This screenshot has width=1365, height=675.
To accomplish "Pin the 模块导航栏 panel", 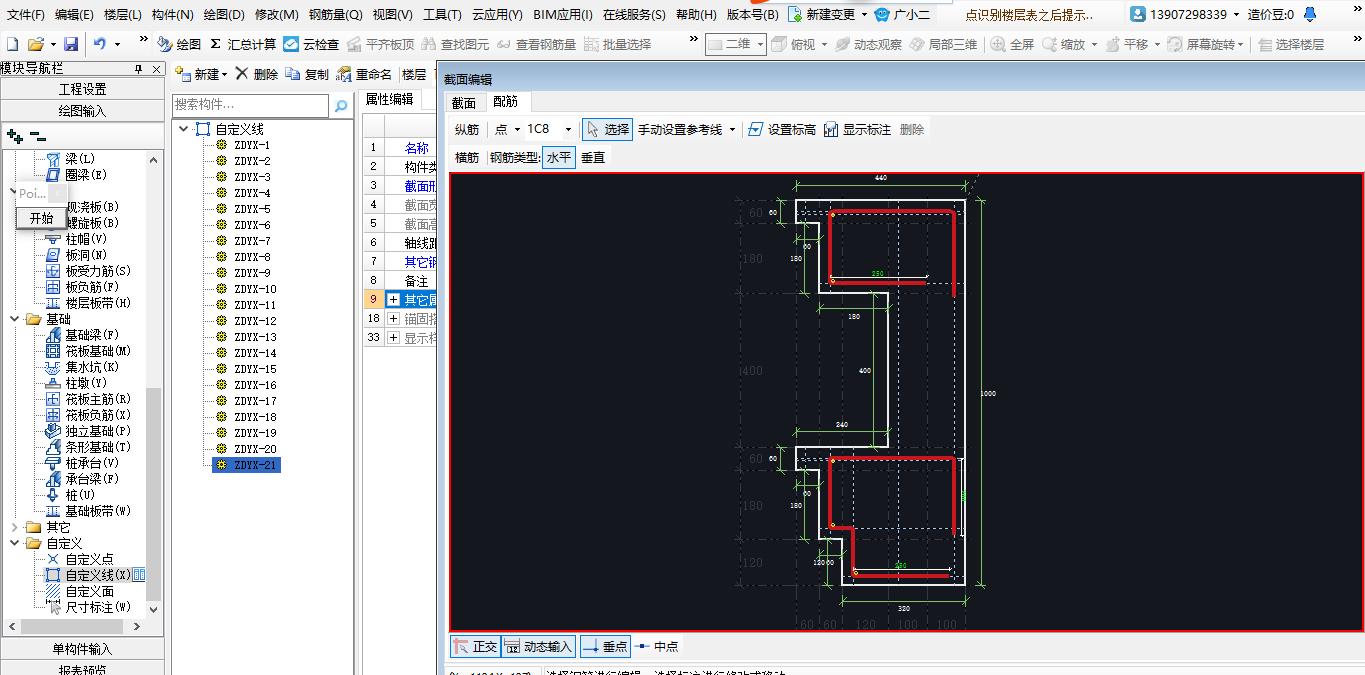I will (x=139, y=69).
